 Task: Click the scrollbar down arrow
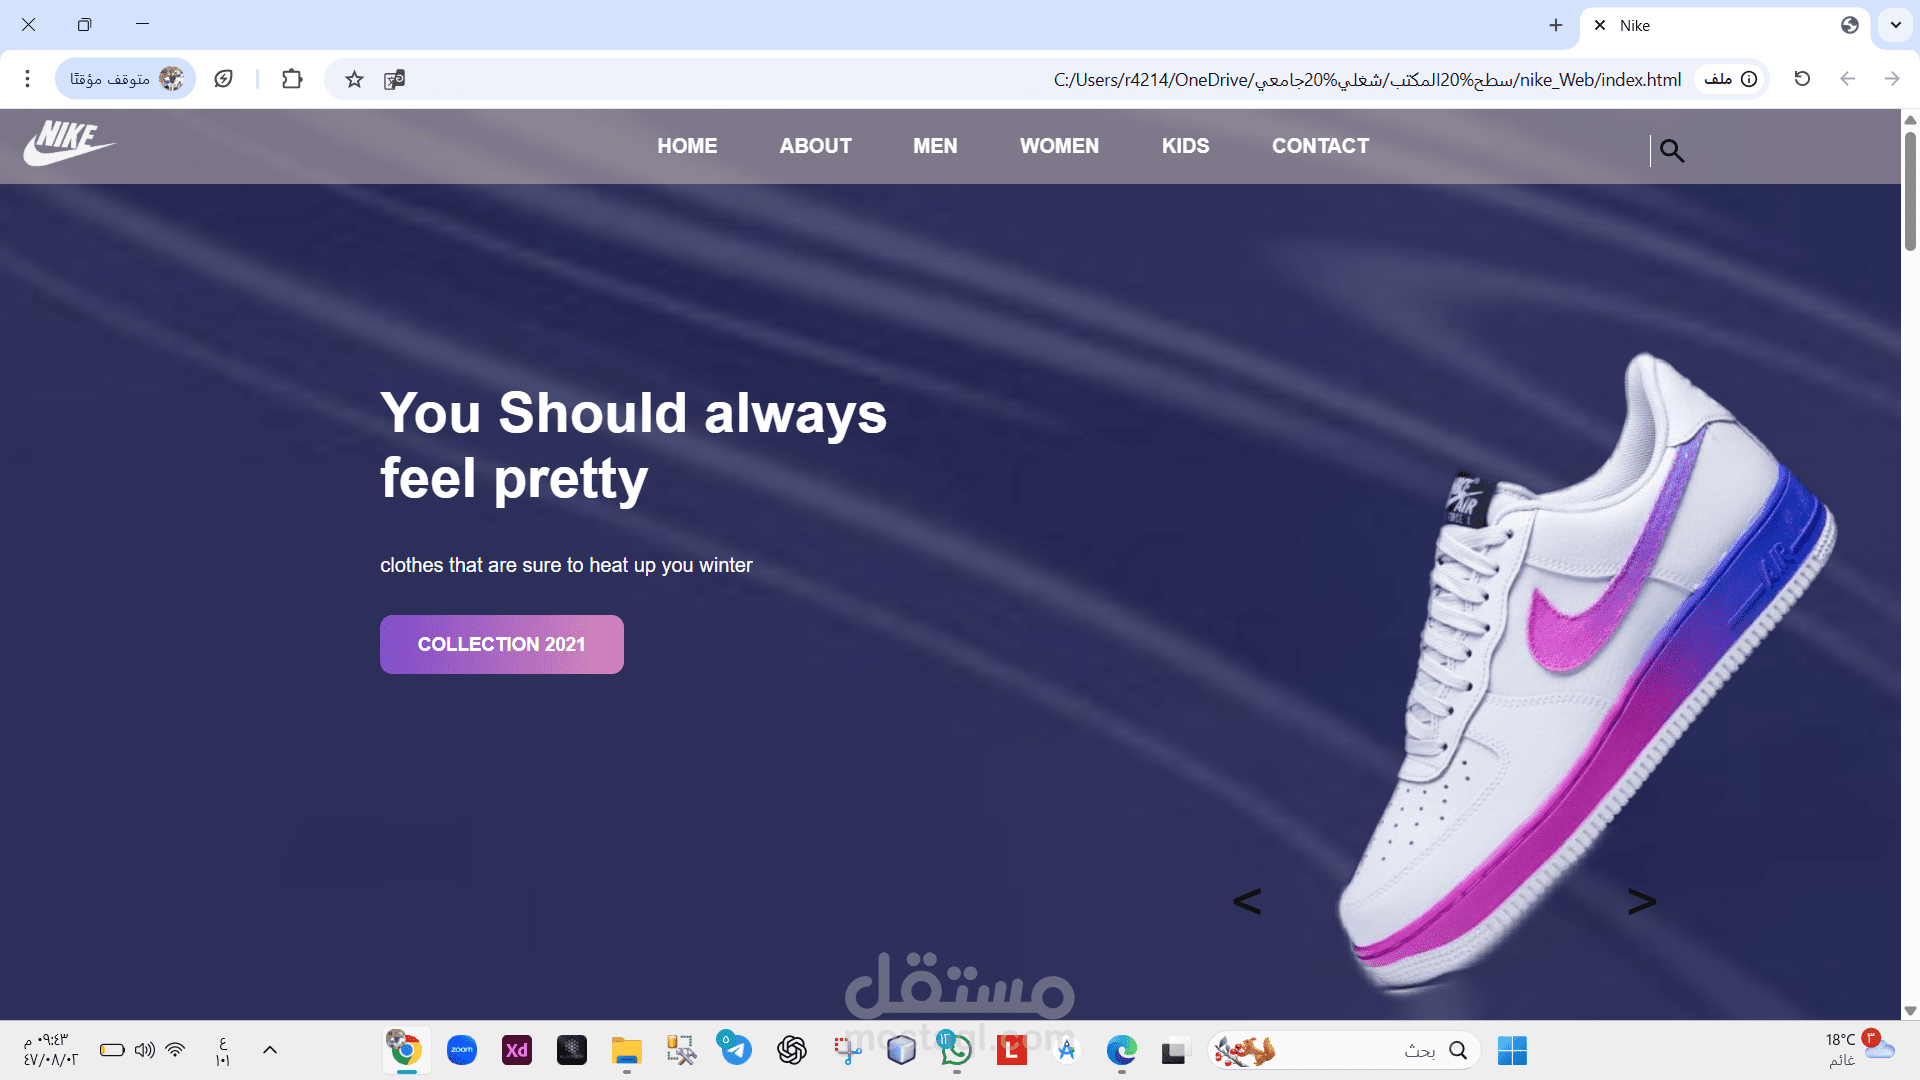[1910, 1011]
